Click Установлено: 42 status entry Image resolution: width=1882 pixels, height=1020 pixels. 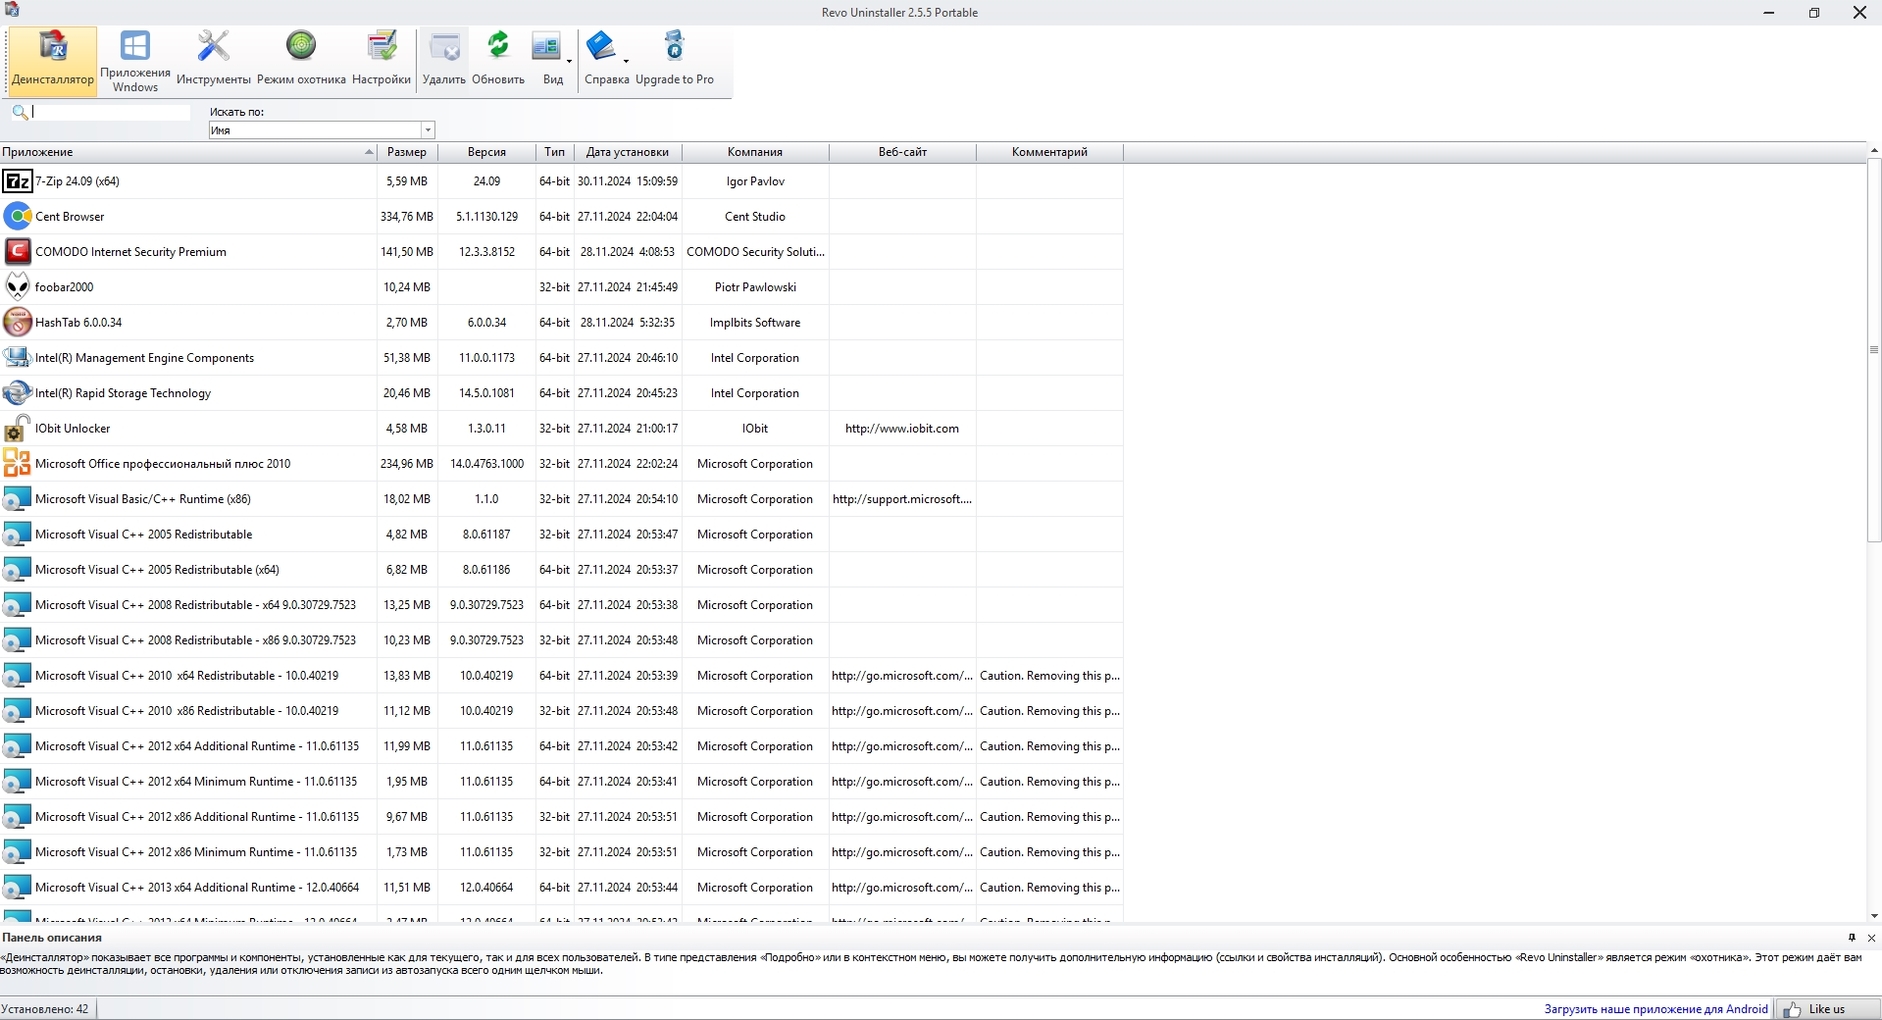(x=46, y=1009)
